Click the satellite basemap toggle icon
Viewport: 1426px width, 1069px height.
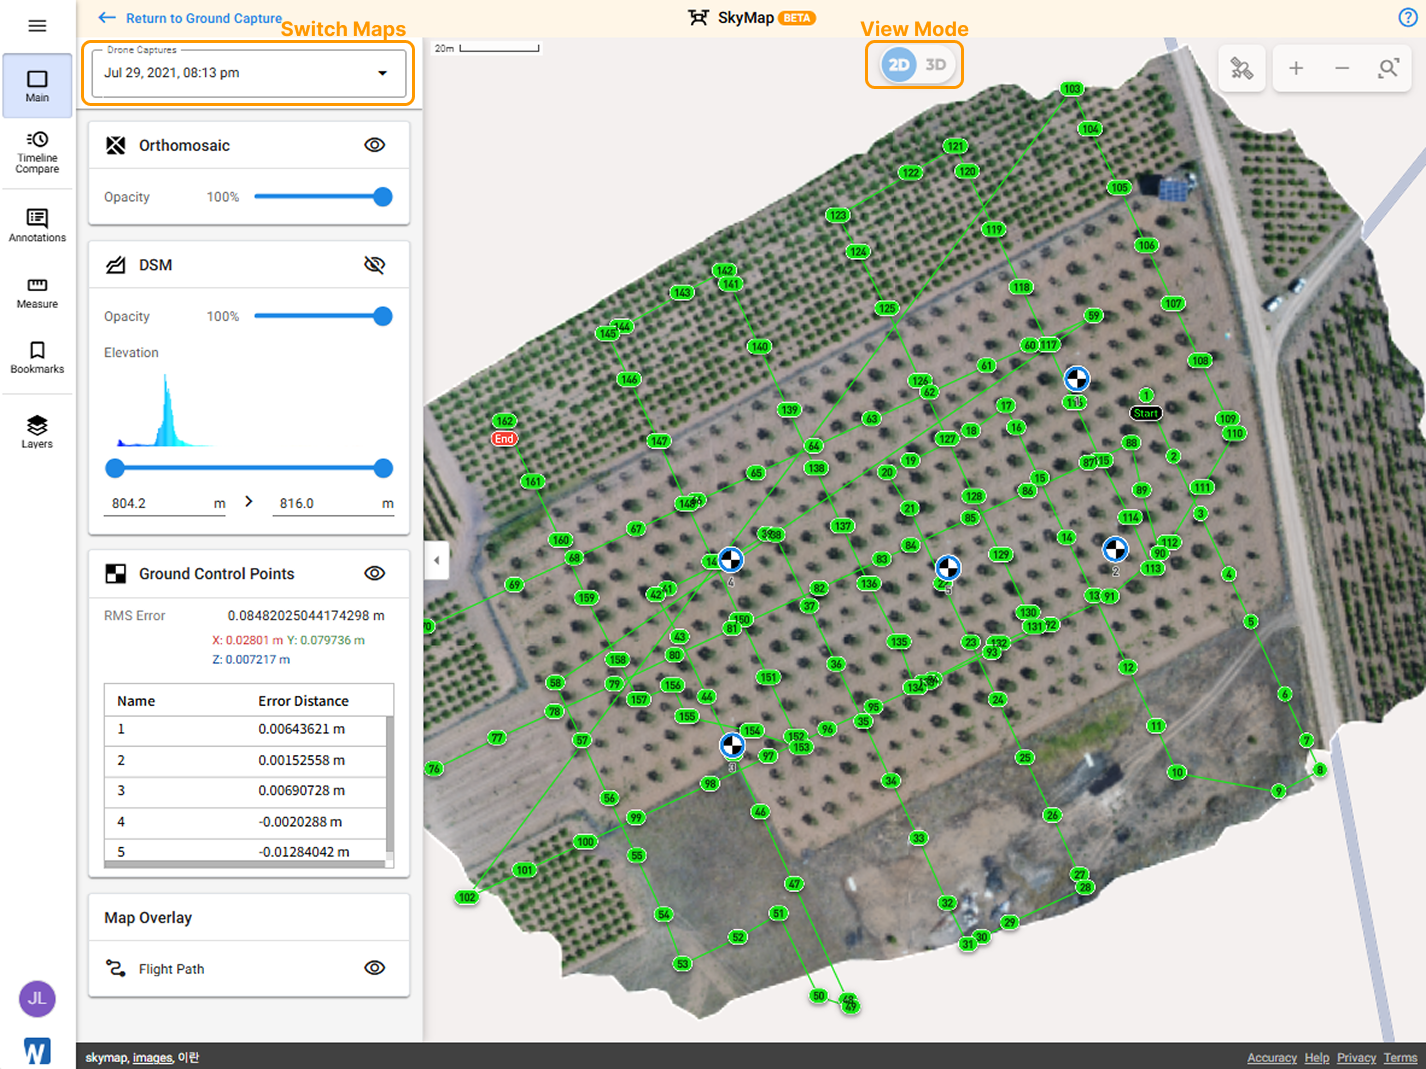click(1242, 68)
